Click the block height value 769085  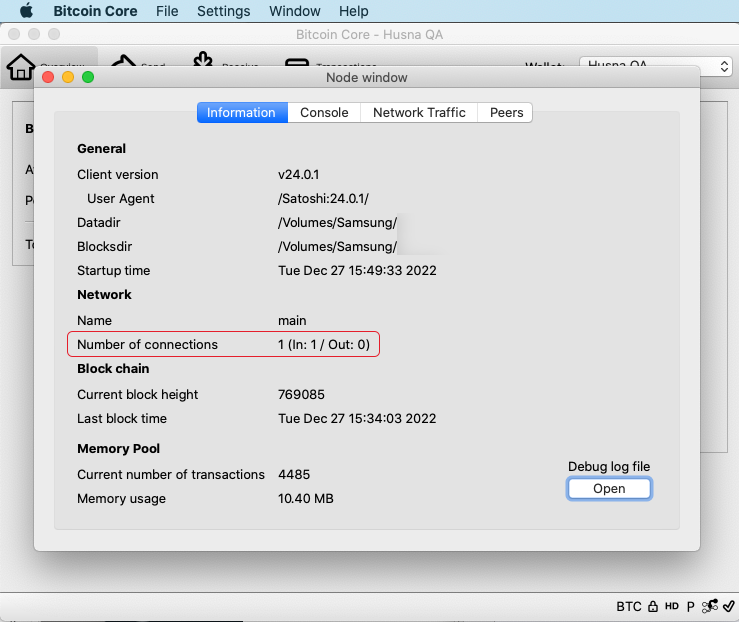(x=301, y=394)
